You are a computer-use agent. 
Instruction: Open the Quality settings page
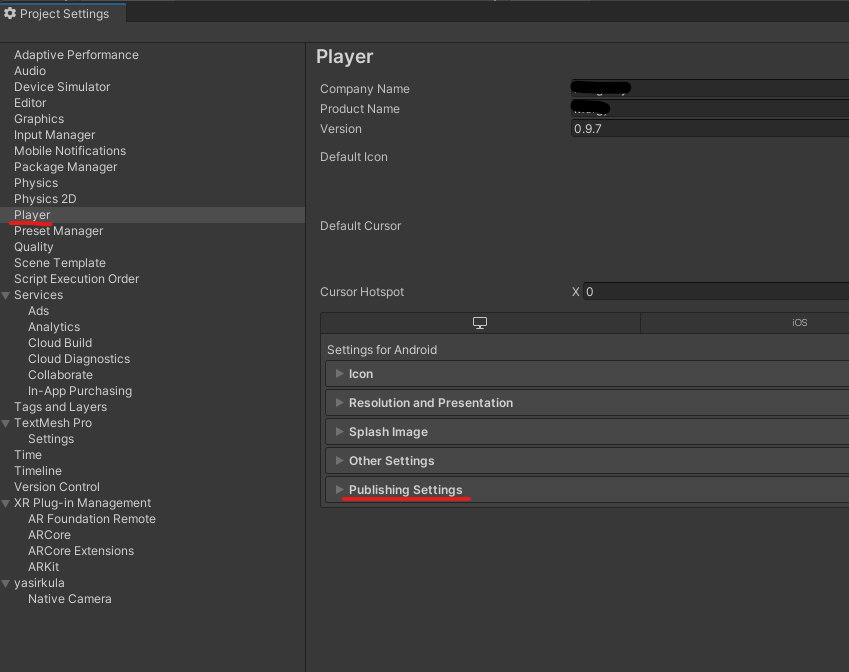tap(33, 246)
